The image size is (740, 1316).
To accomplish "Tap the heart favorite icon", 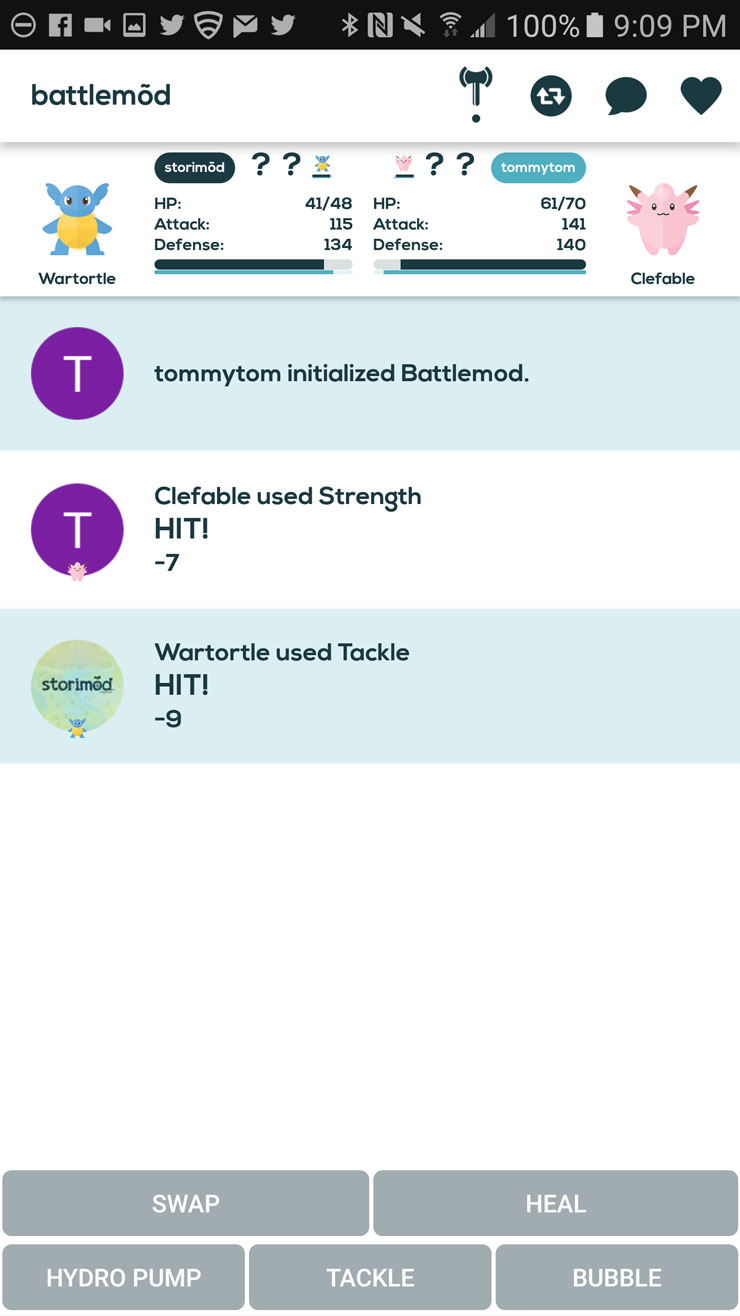I will click(x=701, y=96).
